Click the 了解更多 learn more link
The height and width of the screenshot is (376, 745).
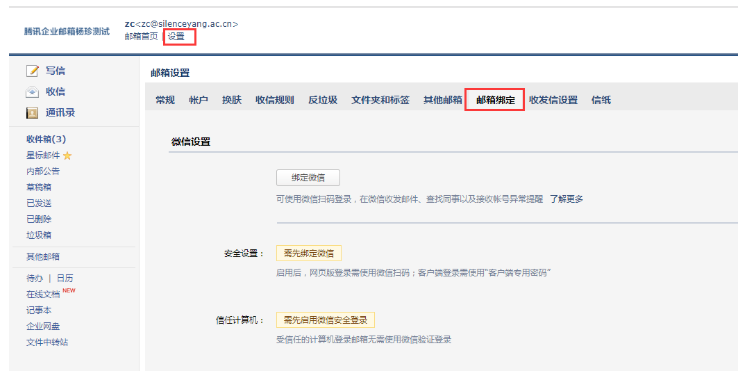pyautogui.click(x=566, y=199)
